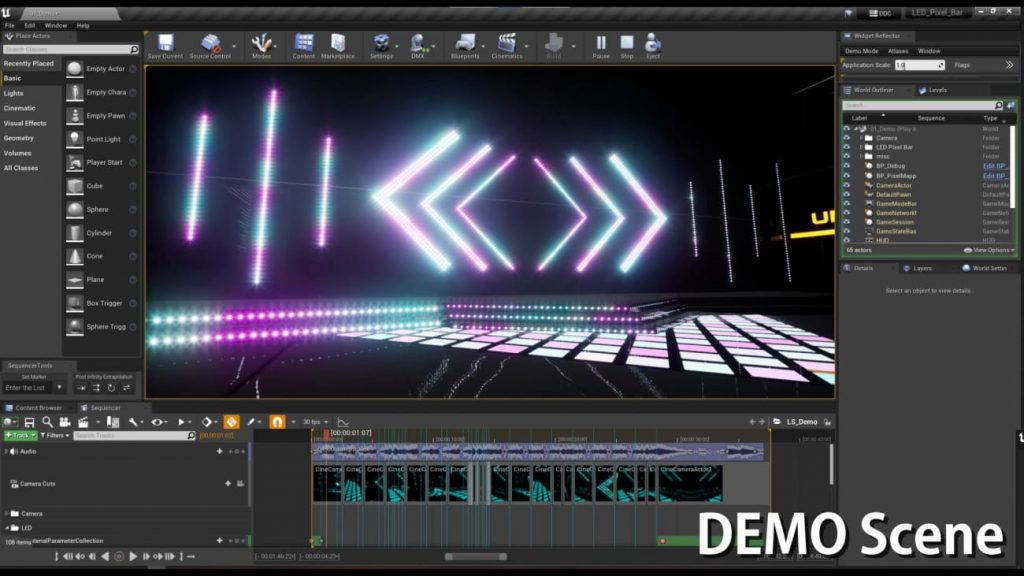Open View Options in World Outliner
Image resolution: width=1024 pixels, height=576 pixels.
tap(989, 250)
